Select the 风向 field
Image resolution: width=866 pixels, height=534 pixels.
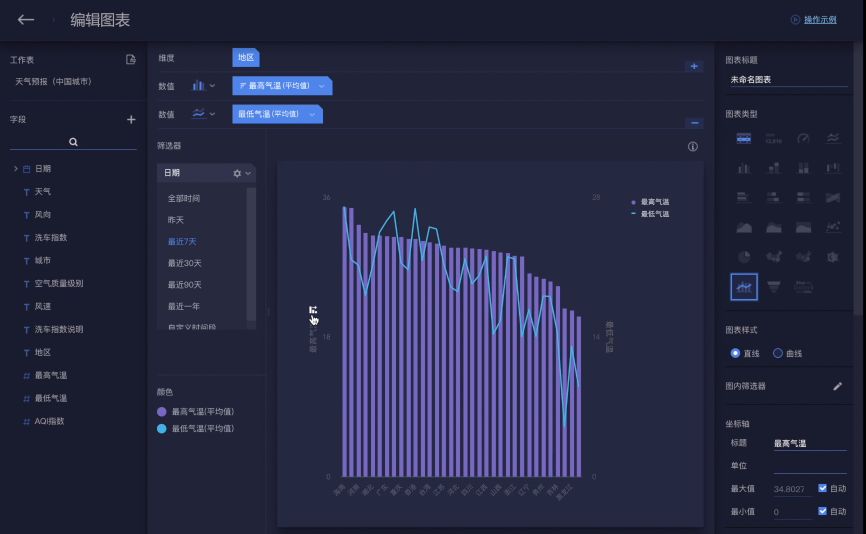[43, 214]
